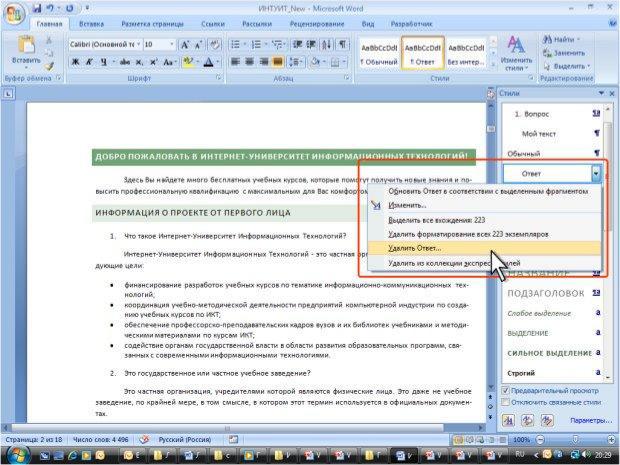This screenshot has height=465, width=620.
Task: Select Подзаголовок style in pane
Action: 553,293
